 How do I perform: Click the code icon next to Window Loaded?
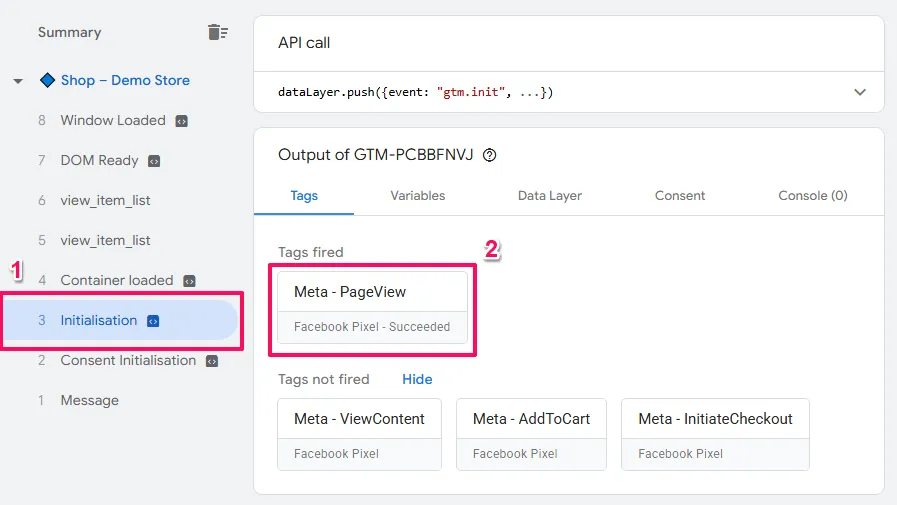coord(181,121)
